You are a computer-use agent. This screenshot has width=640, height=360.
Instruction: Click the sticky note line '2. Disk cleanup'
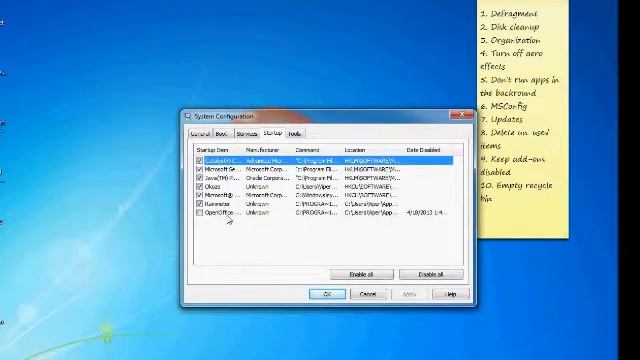[510, 27]
